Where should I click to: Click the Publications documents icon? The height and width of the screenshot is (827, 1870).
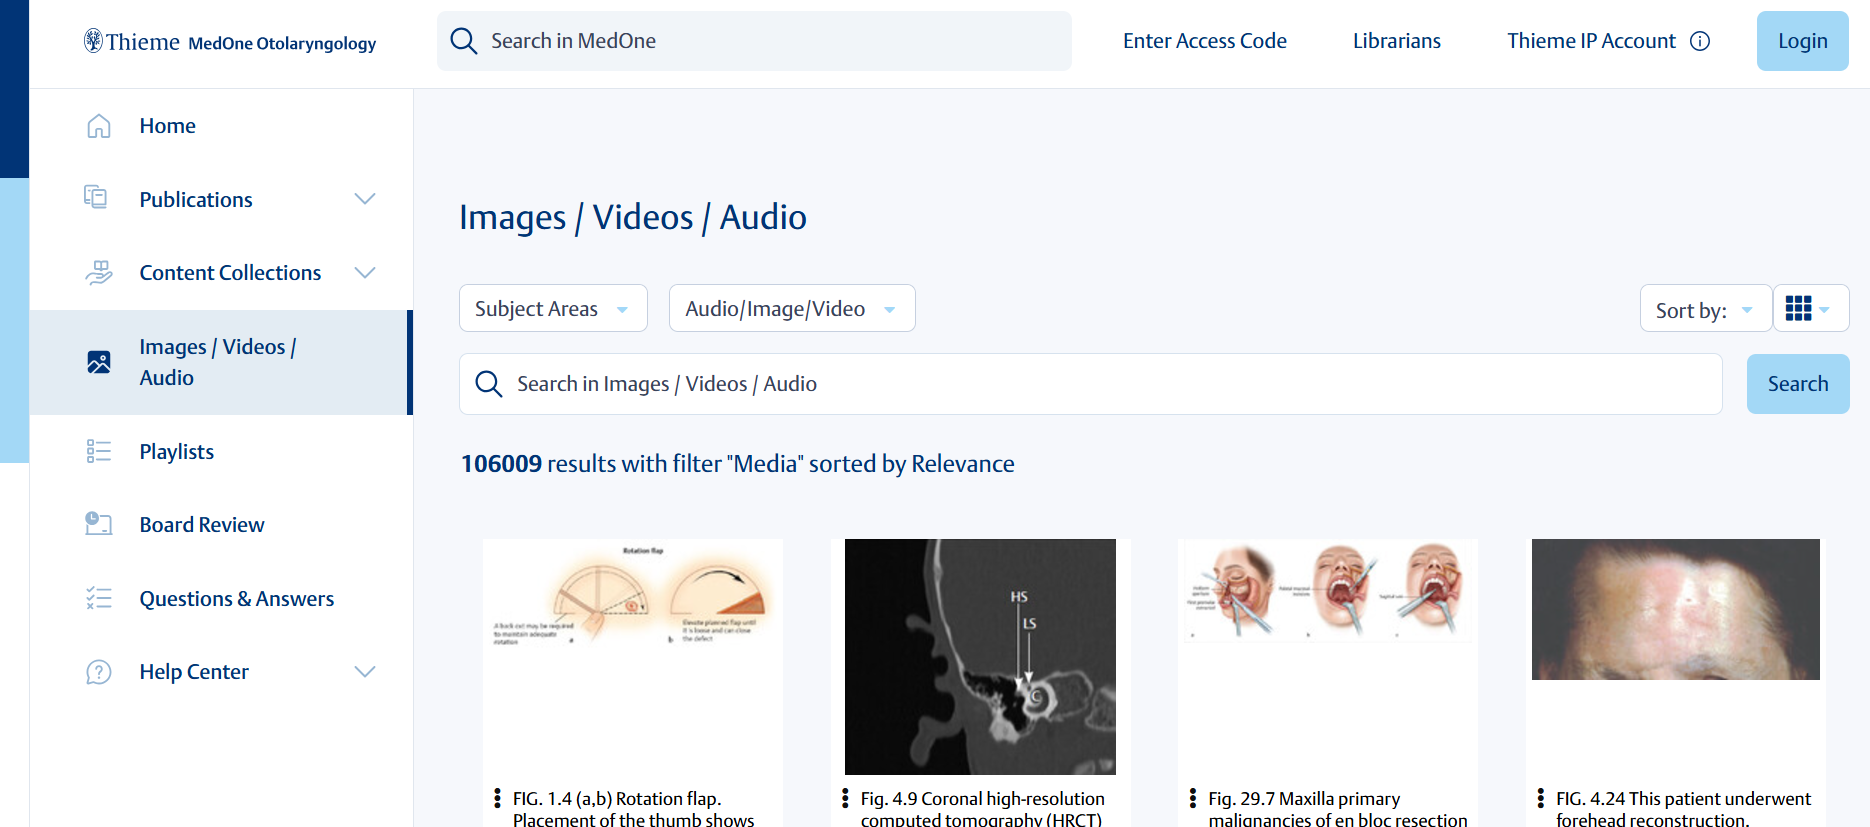coord(96,197)
